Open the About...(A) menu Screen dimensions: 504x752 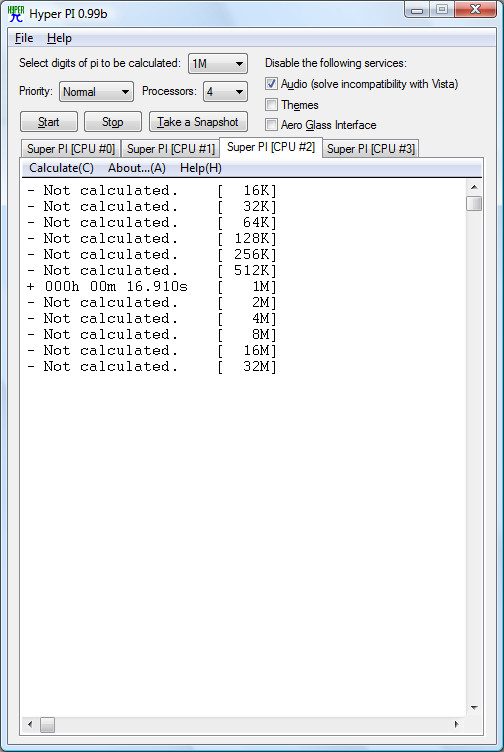tap(137, 168)
